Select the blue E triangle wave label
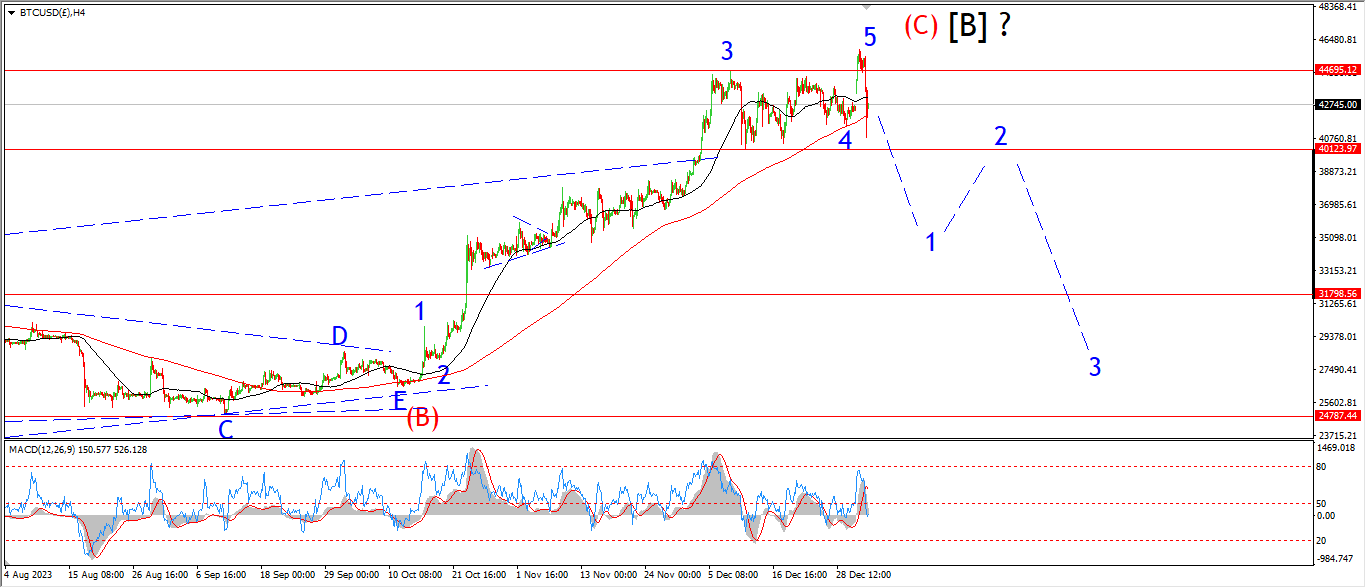 pyautogui.click(x=399, y=401)
